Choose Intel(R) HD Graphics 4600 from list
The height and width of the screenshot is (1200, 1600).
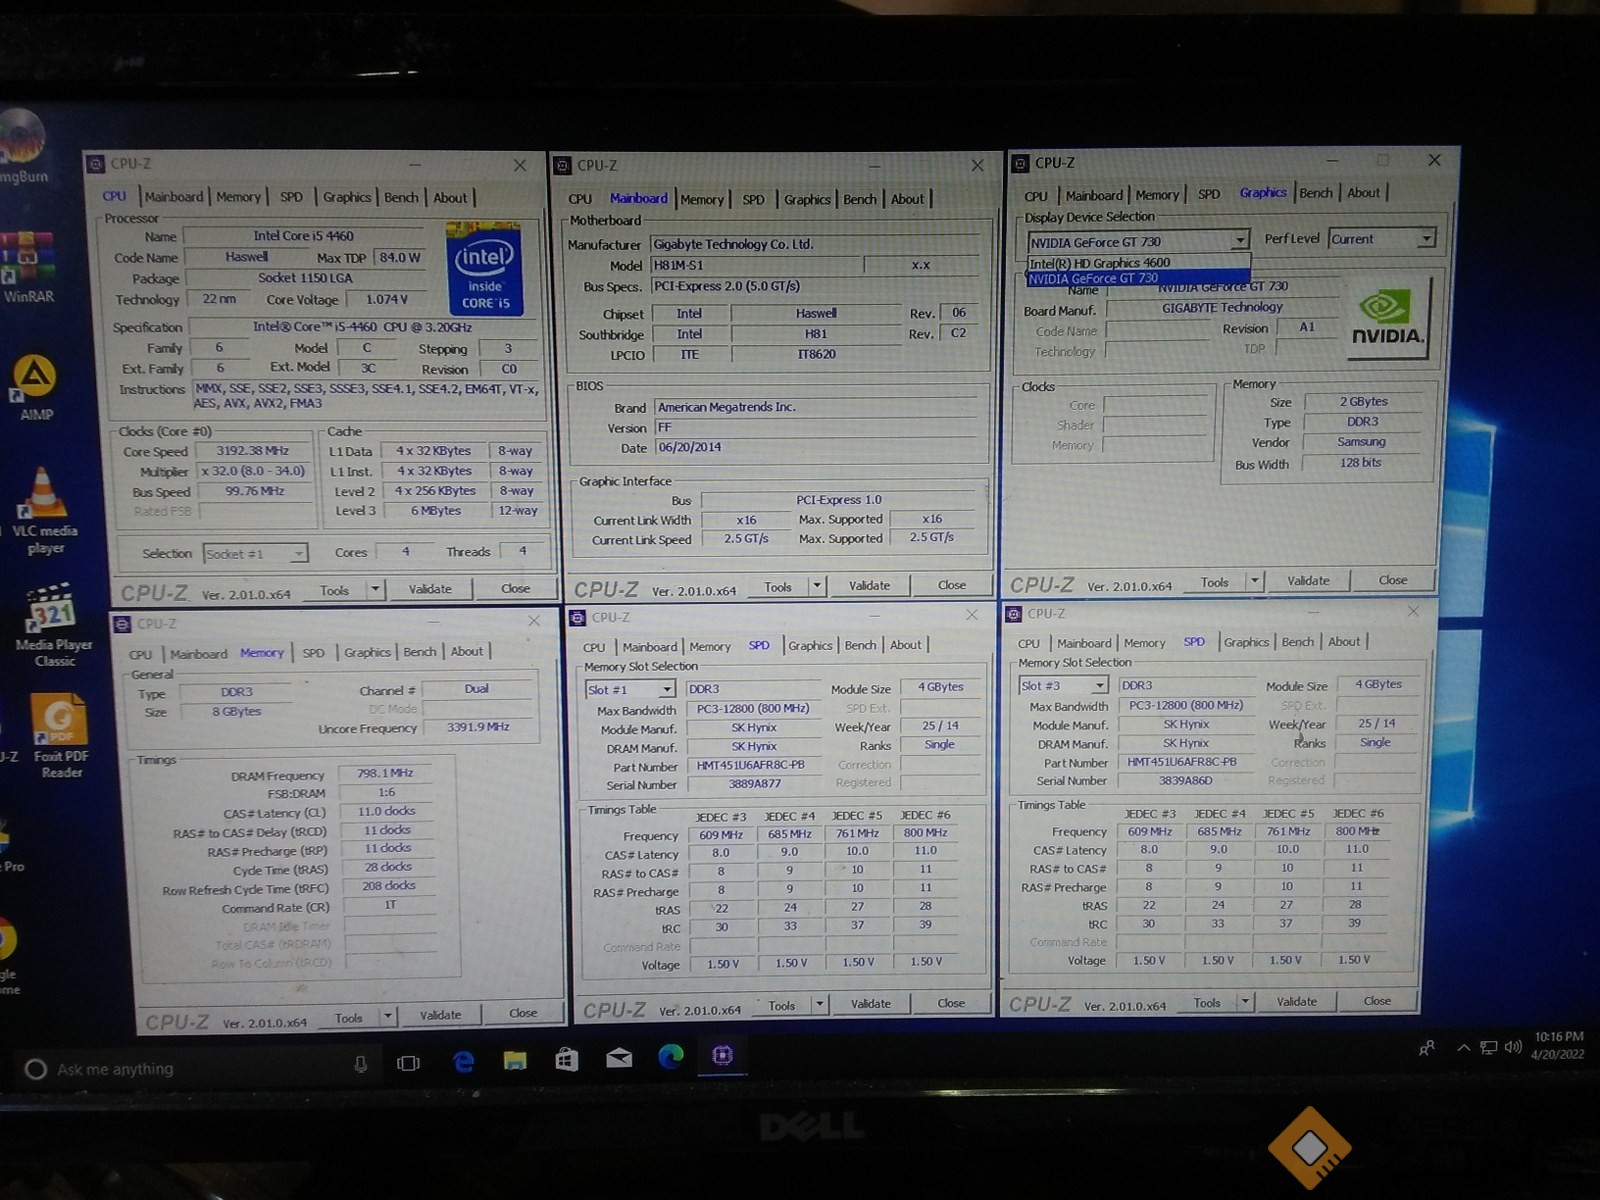click(1139, 263)
